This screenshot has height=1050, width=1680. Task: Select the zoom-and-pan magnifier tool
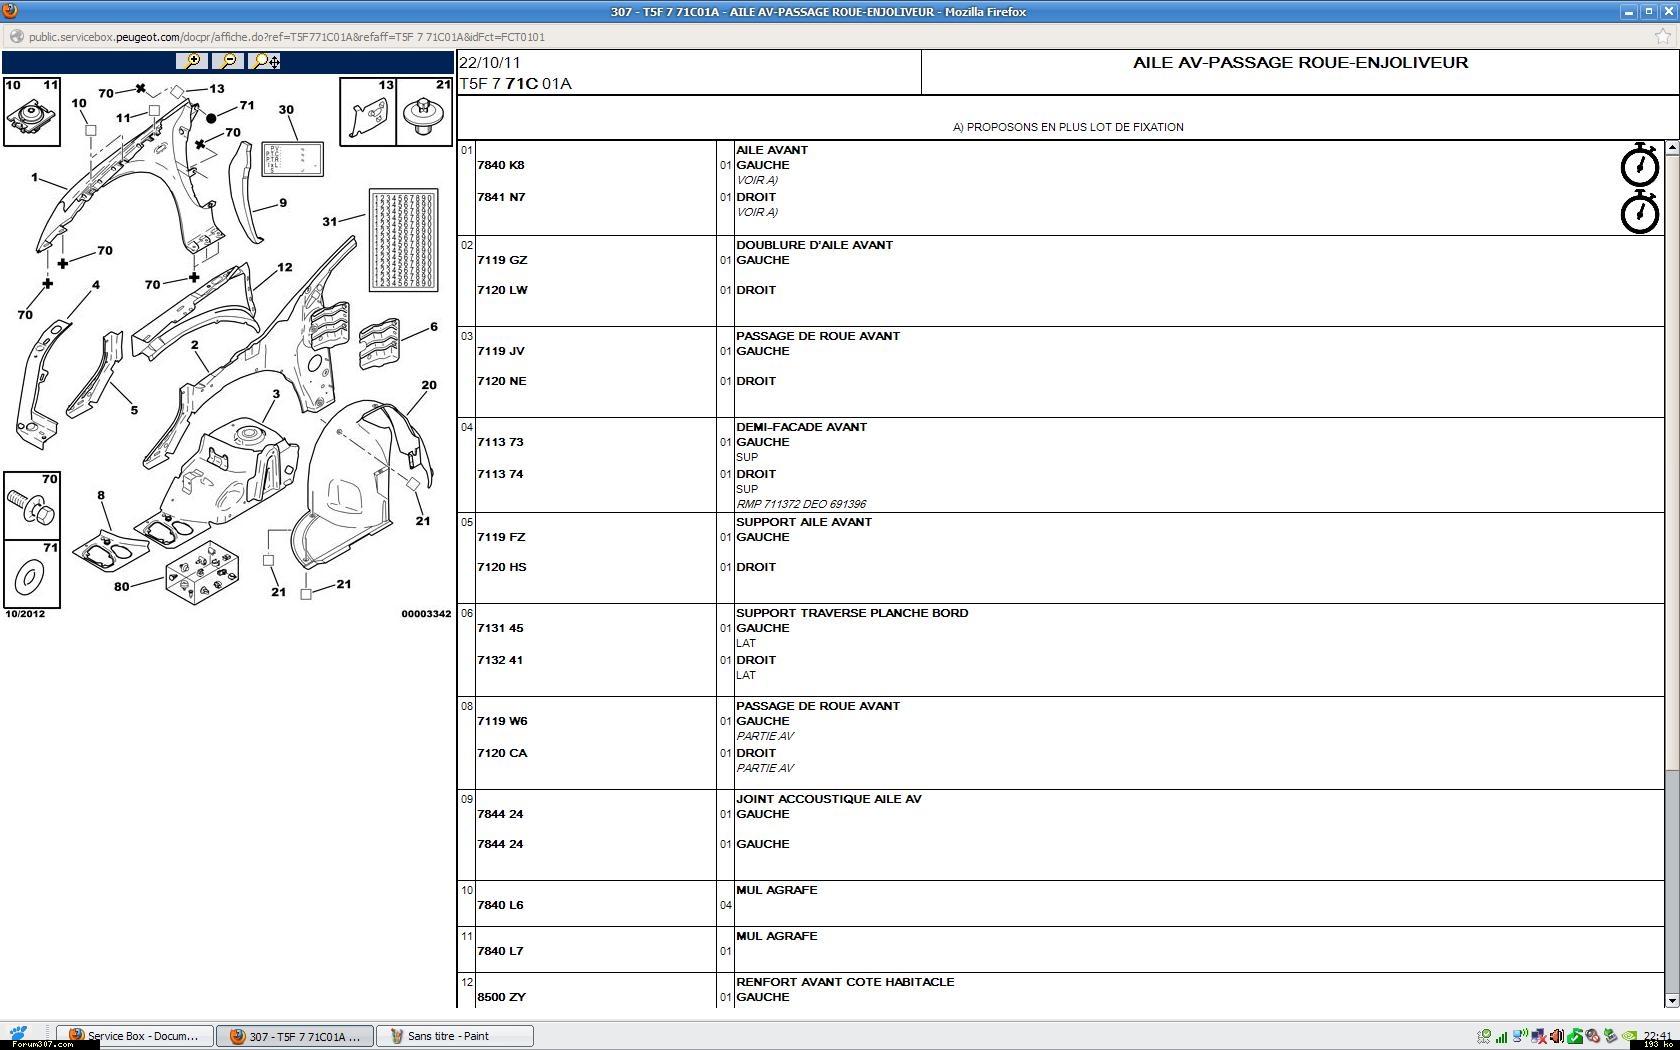[265, 61]
